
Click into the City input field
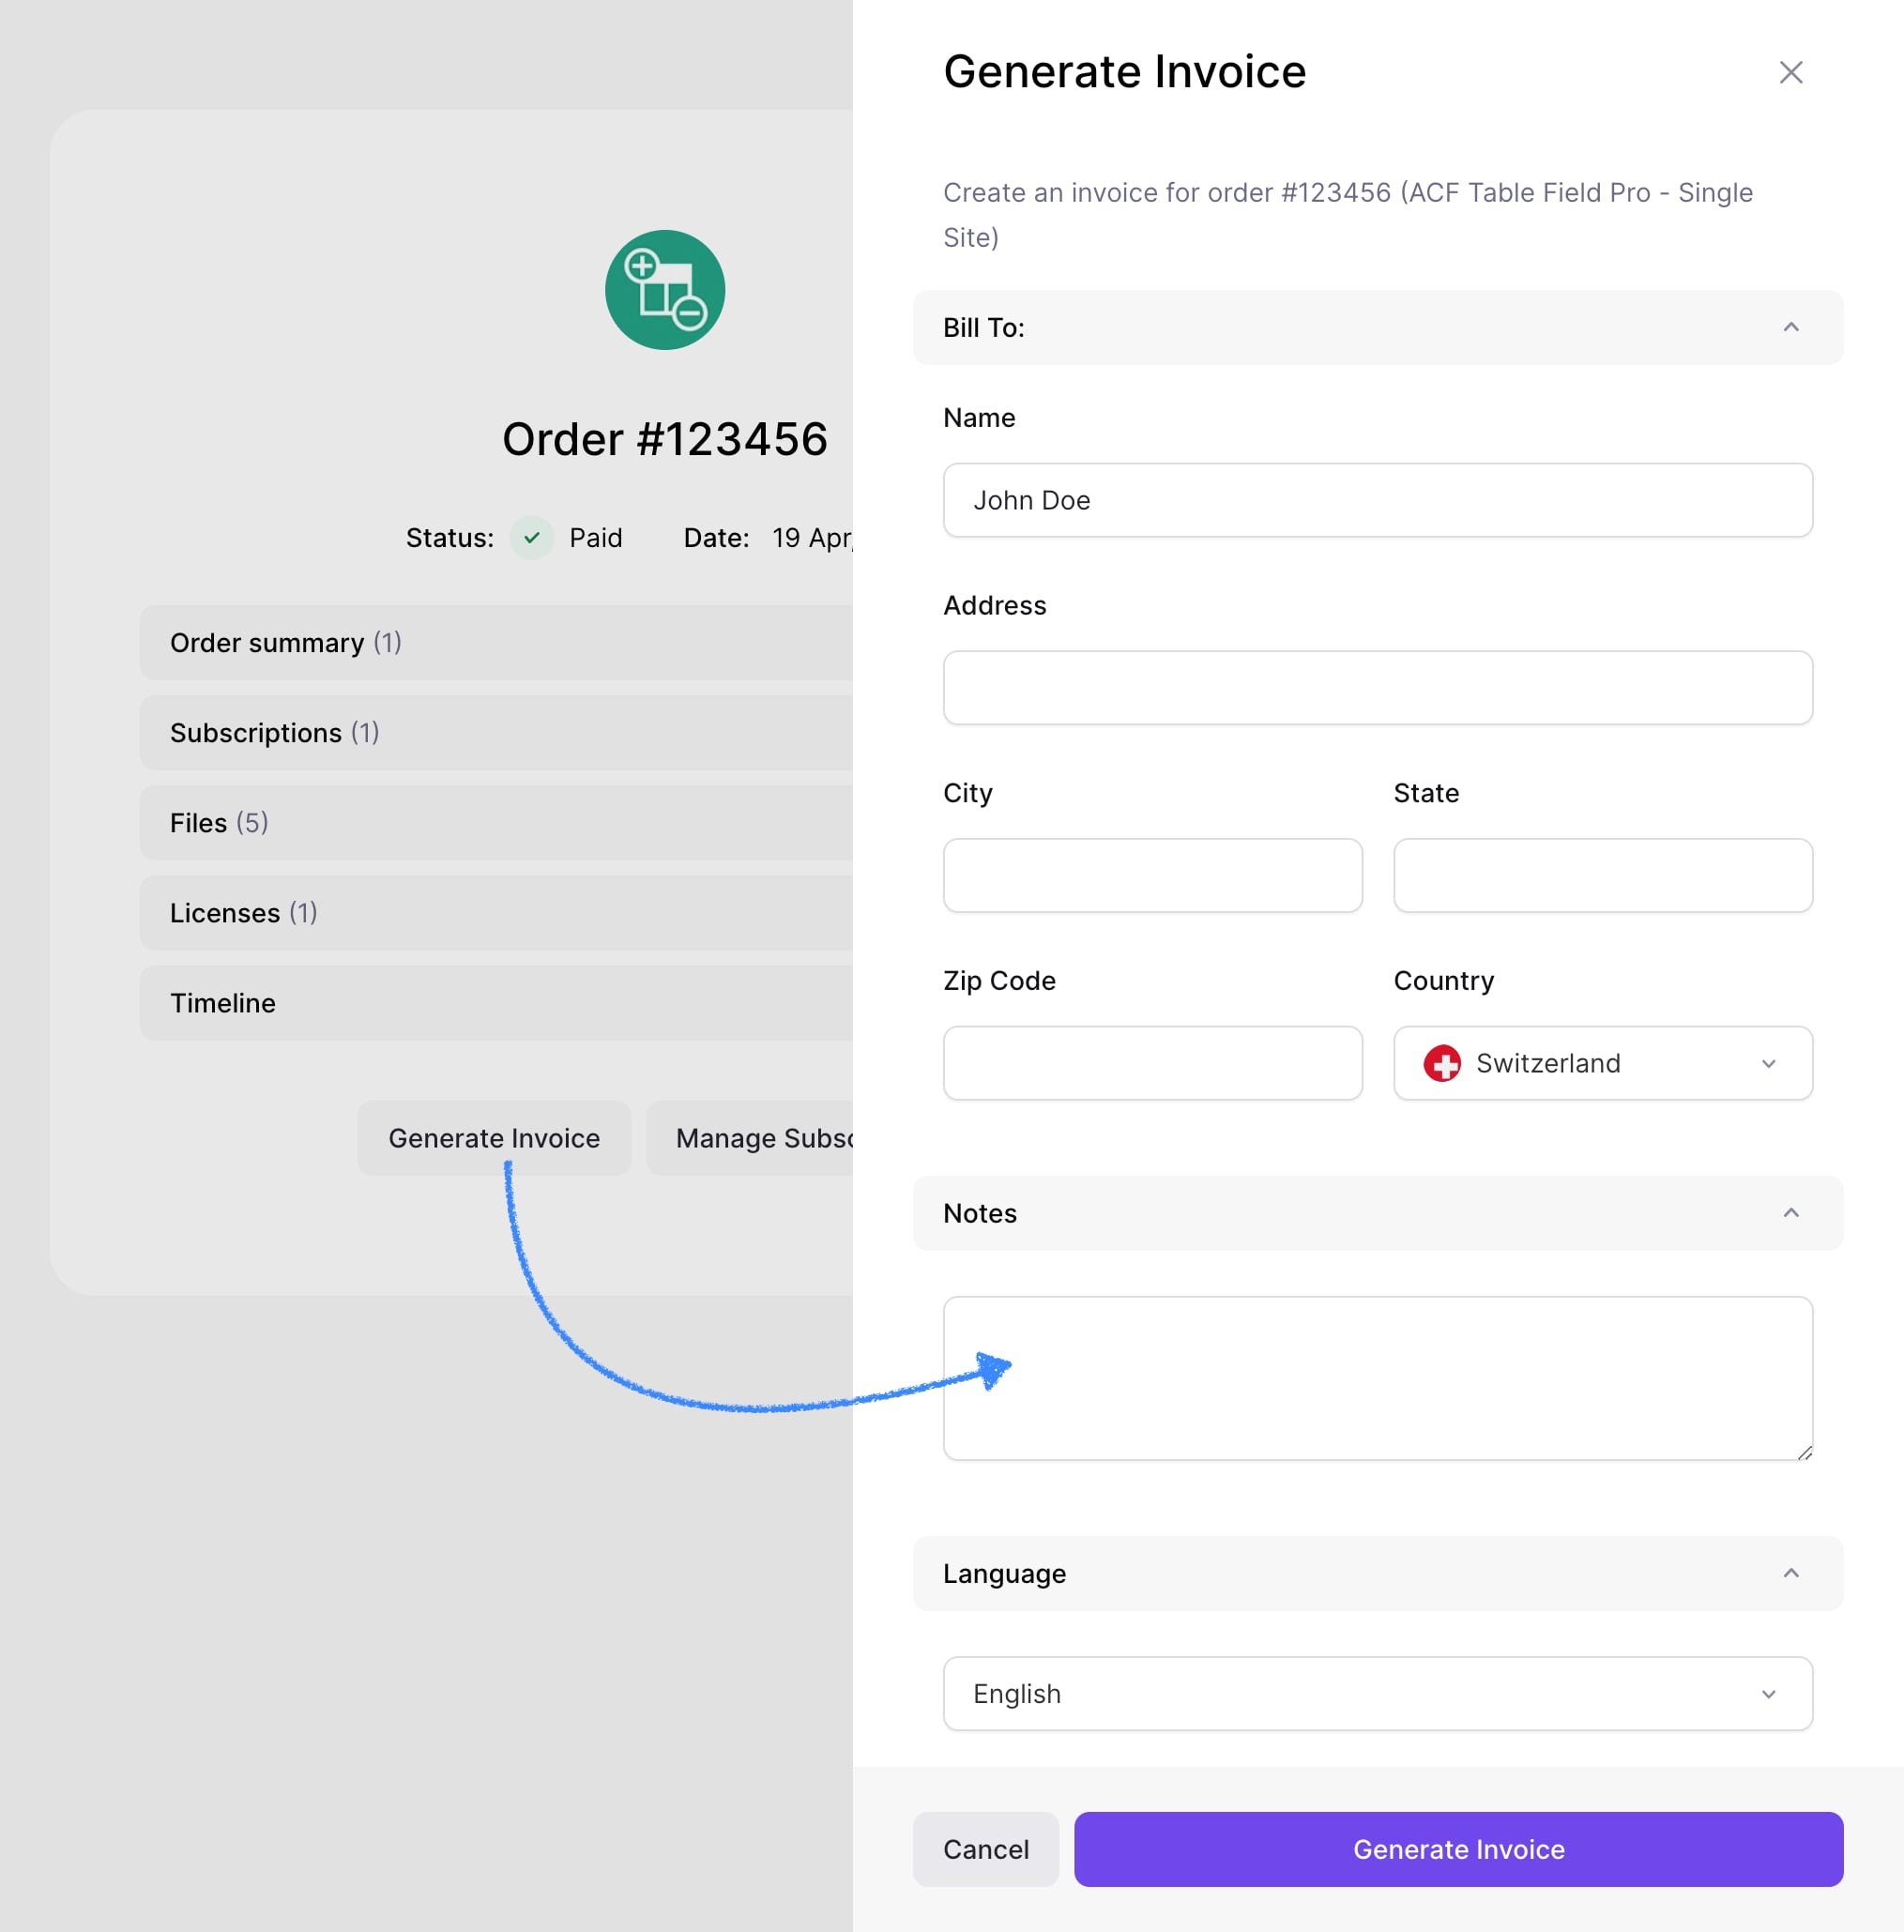[1153, 875]
